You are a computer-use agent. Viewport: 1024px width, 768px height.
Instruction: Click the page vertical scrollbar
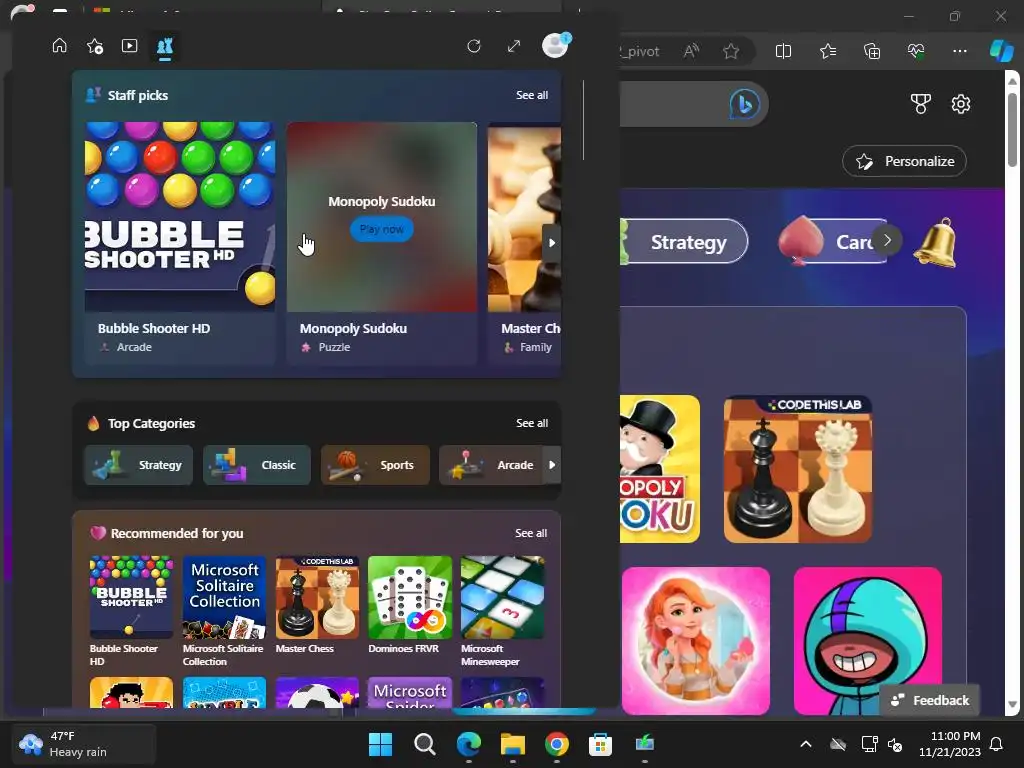(1012, 129)
